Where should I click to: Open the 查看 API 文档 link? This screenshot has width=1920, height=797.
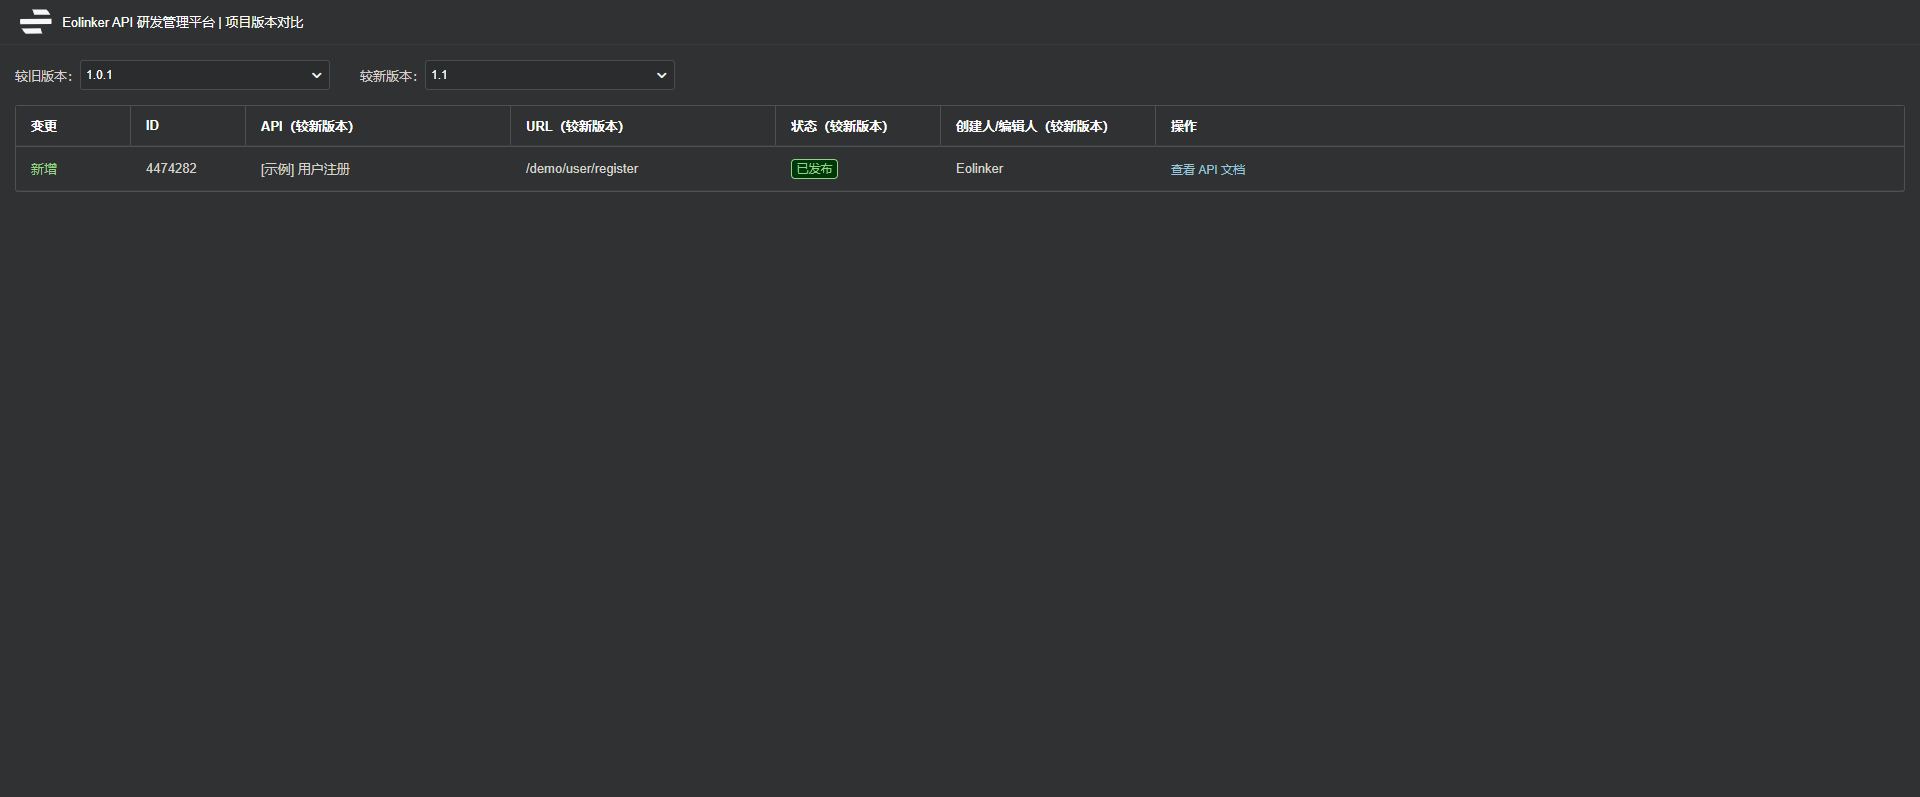[x=1208, y=170]
